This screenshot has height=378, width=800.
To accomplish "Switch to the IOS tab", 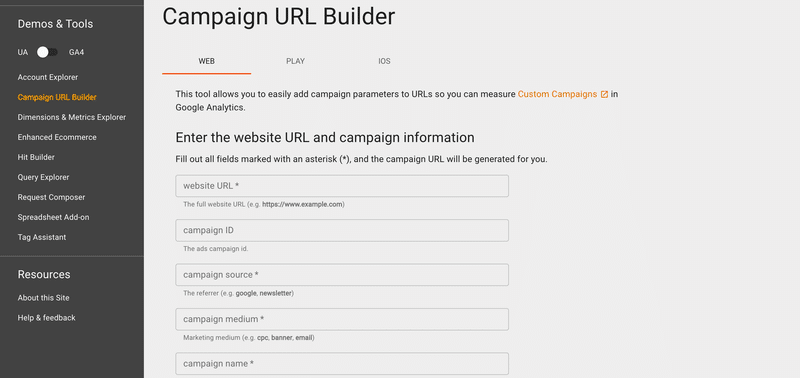I will 384,61.
